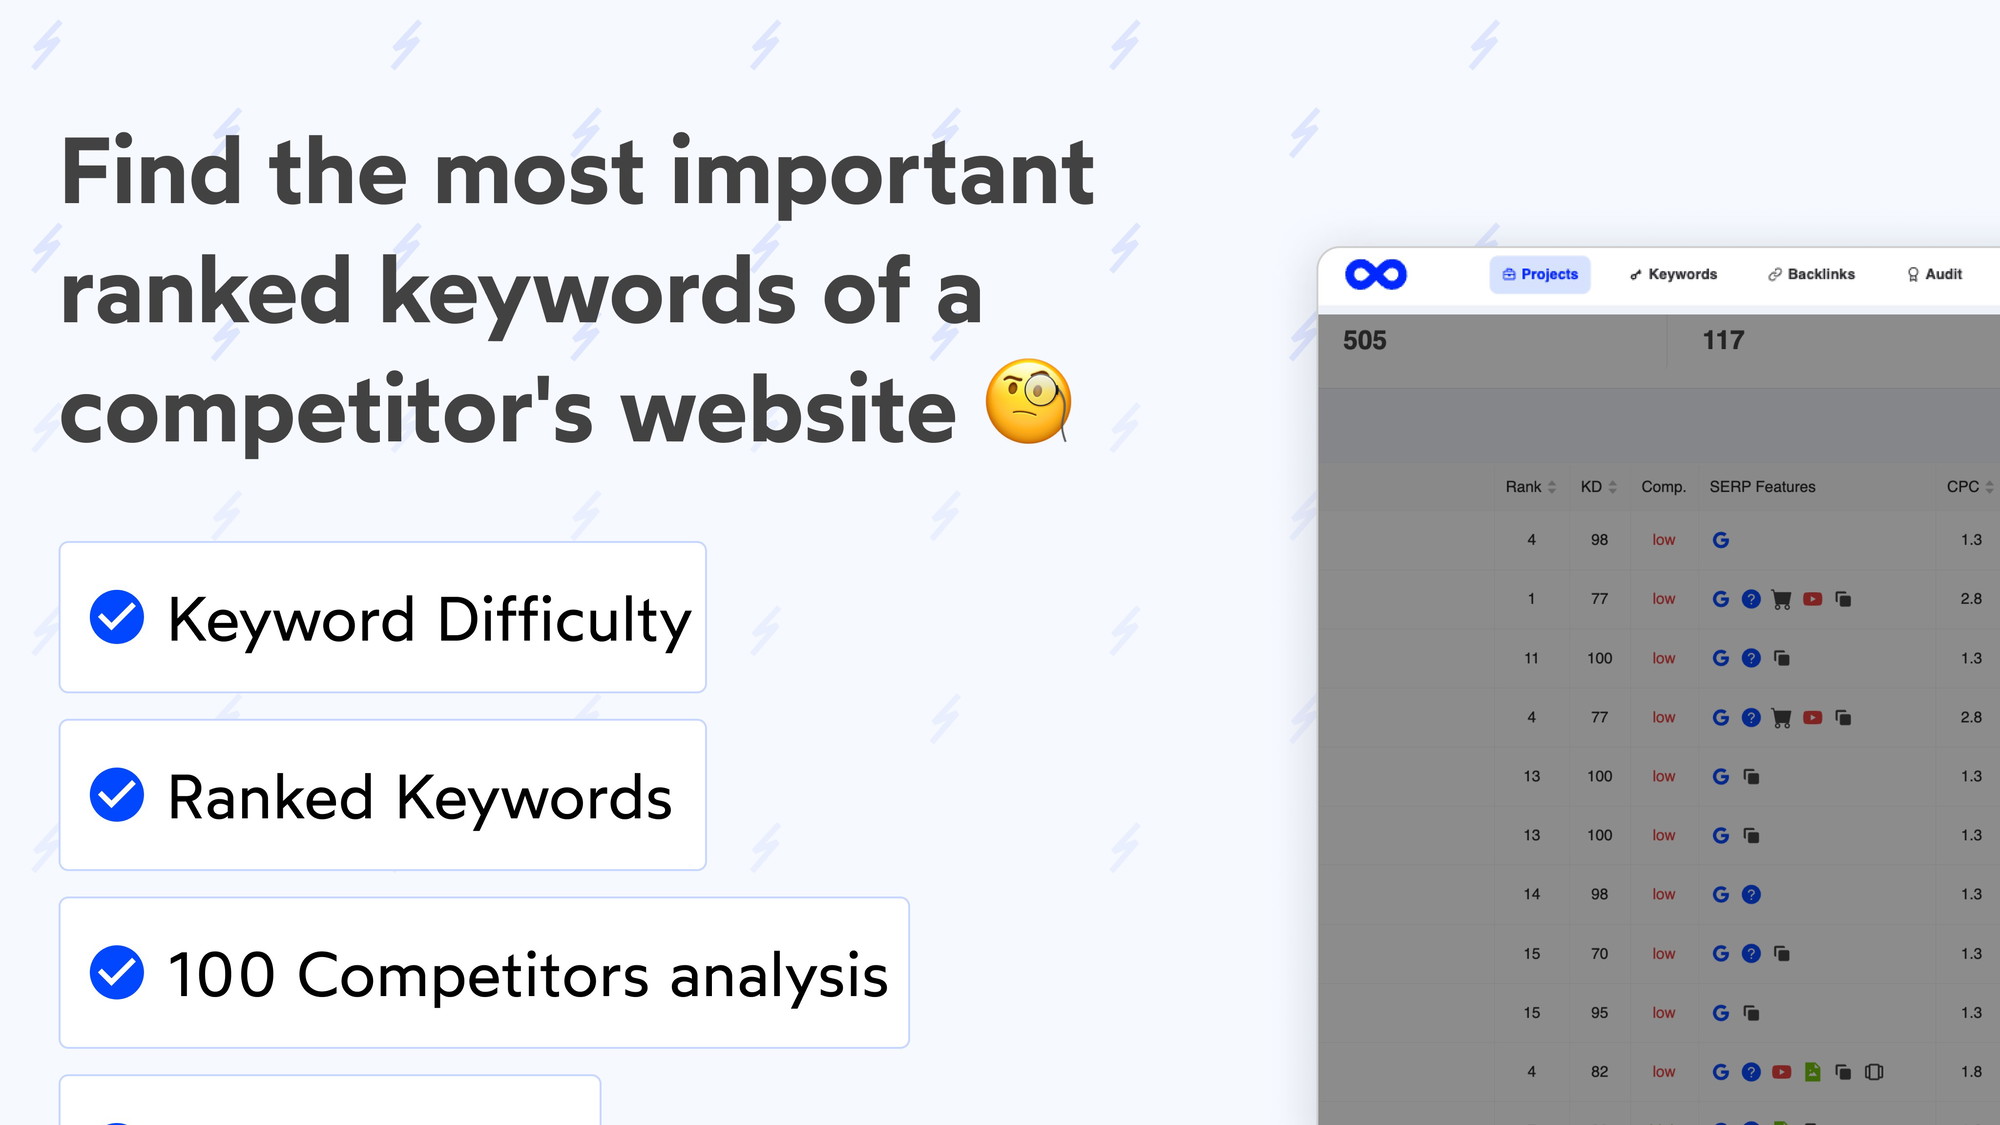Click the Projects tab

(x=1540, y=273)
